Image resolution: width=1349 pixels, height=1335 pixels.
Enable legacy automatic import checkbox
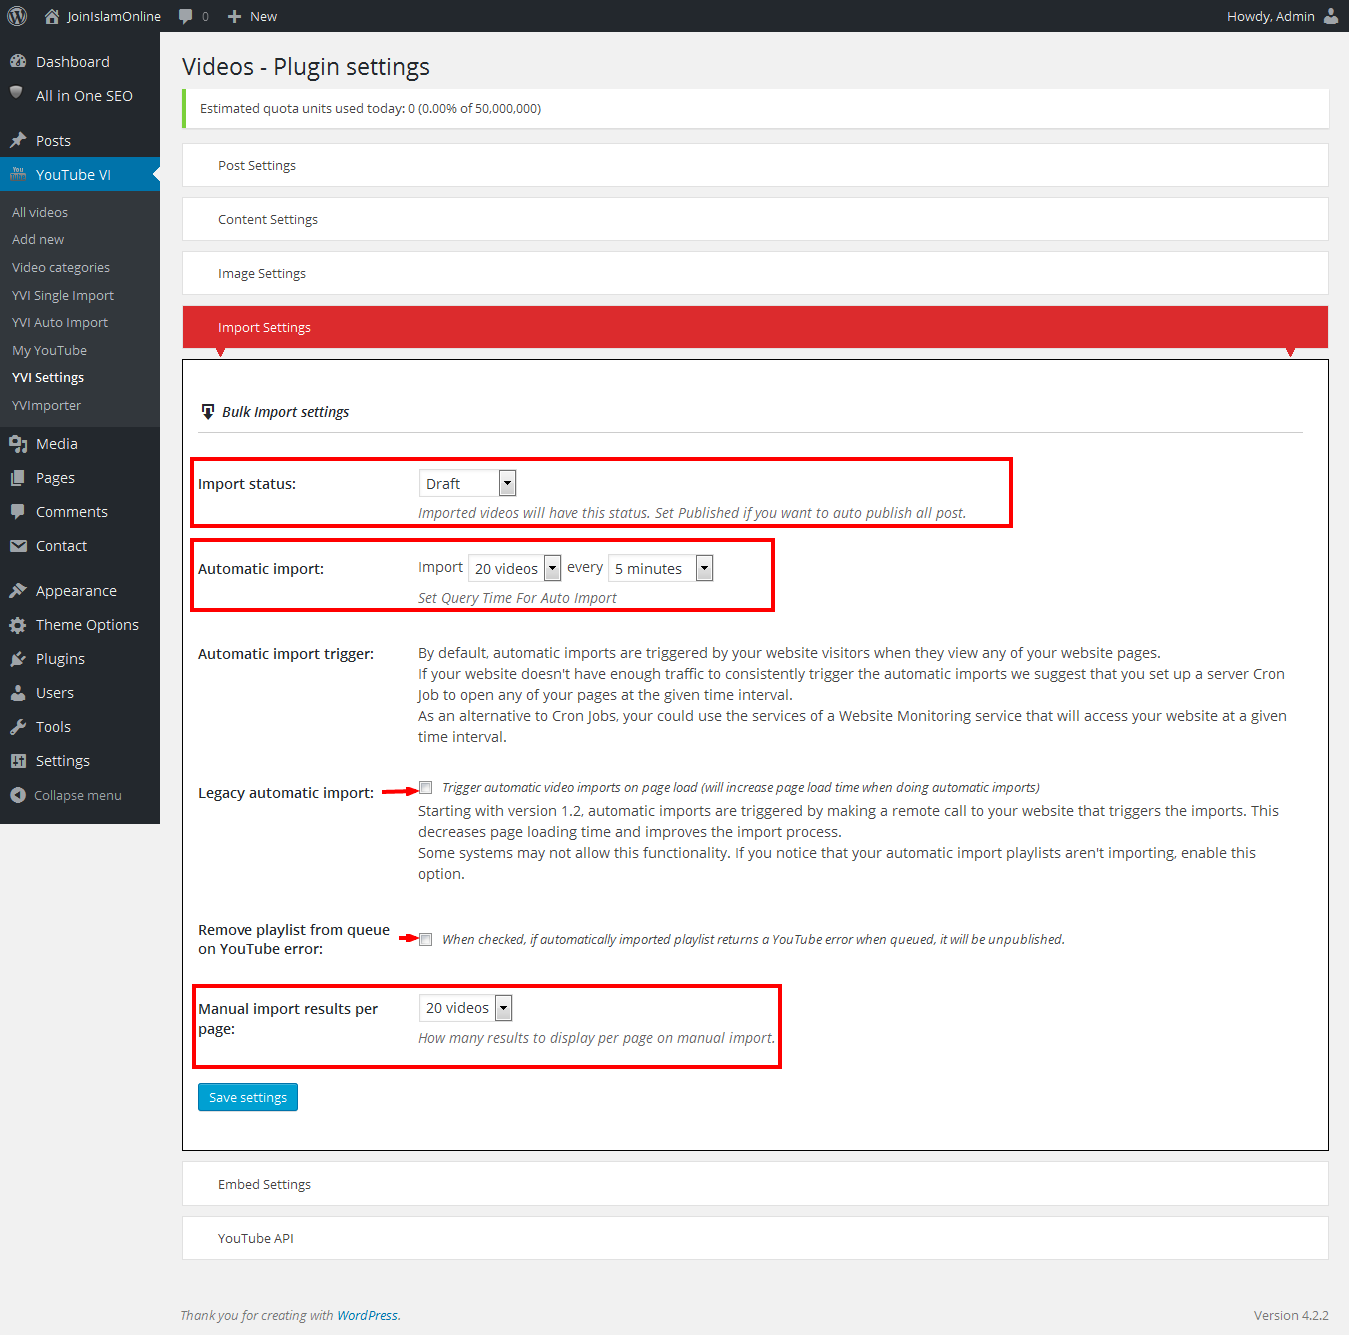click(426, 788)
